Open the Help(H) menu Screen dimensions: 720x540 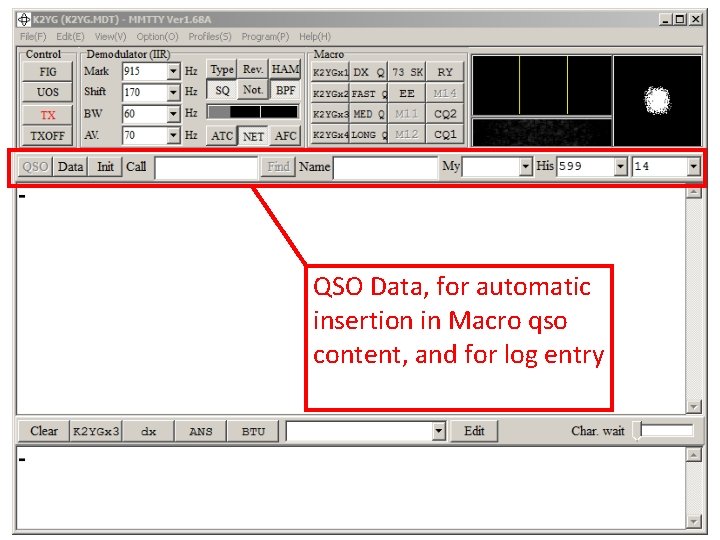(315, 37)
